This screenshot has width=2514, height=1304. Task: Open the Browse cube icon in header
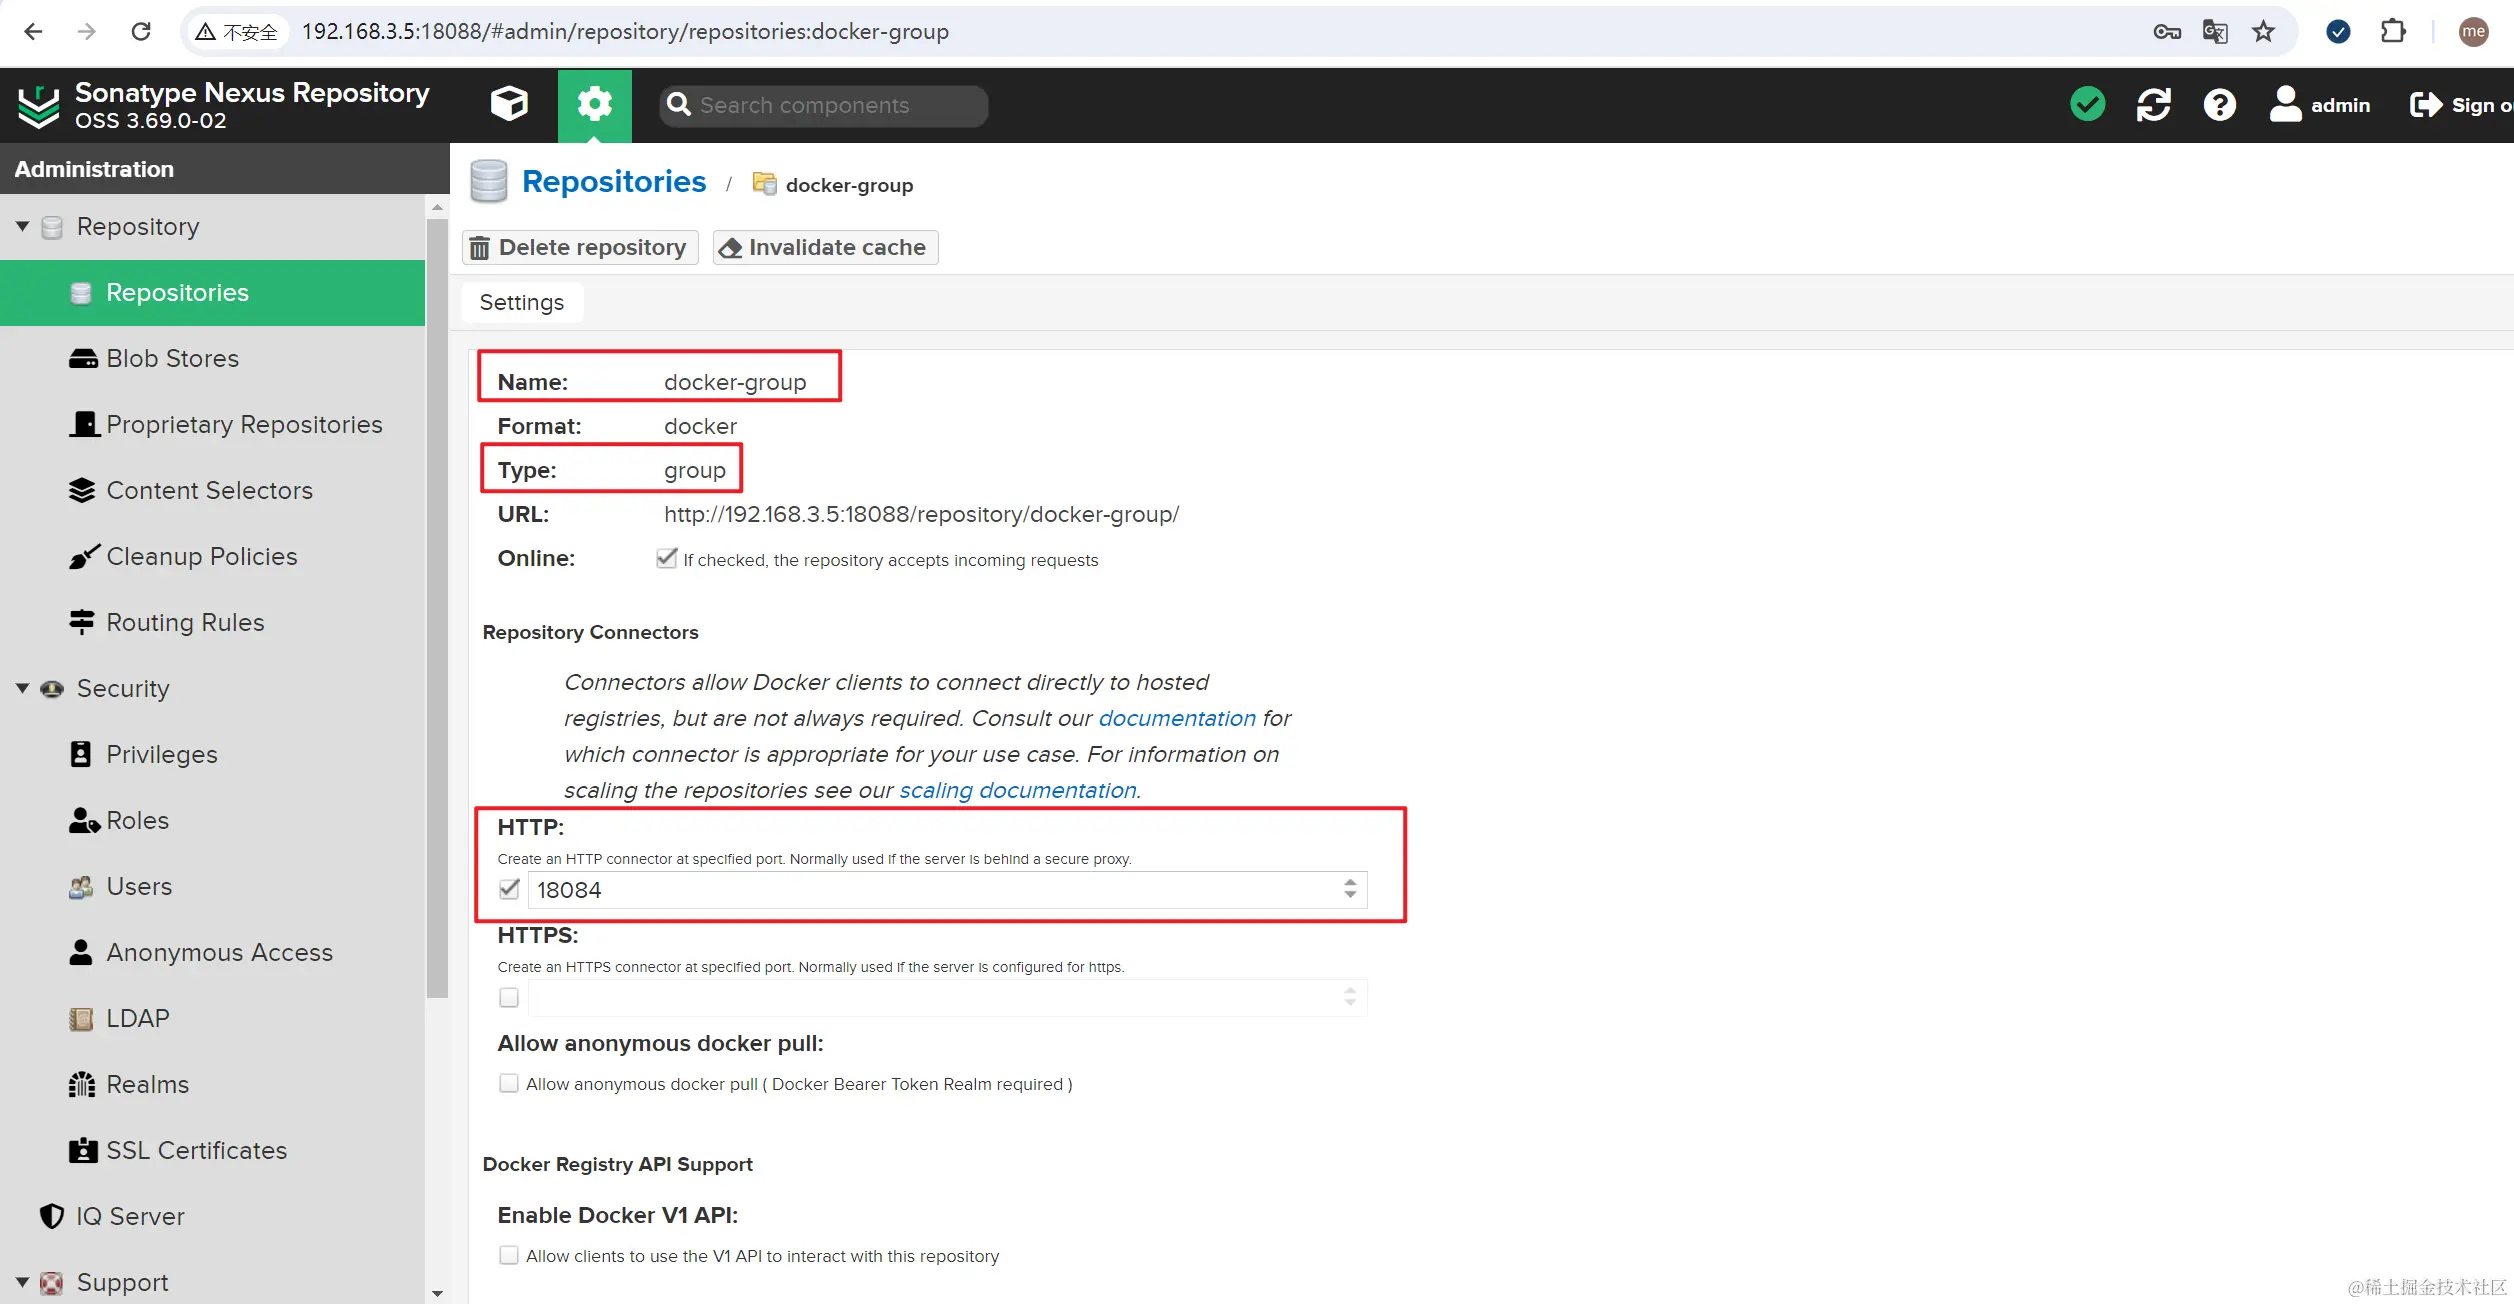[x=509, y=104]
